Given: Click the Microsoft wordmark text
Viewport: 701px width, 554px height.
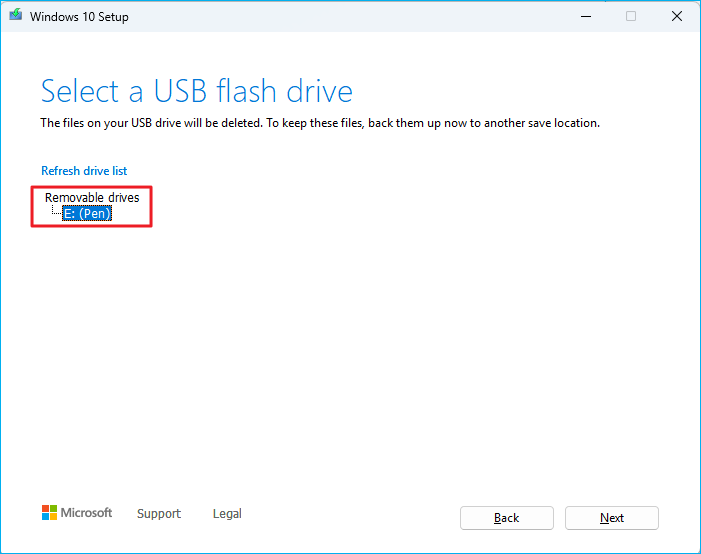Looking at the screenshot, I should coord(87,513).
